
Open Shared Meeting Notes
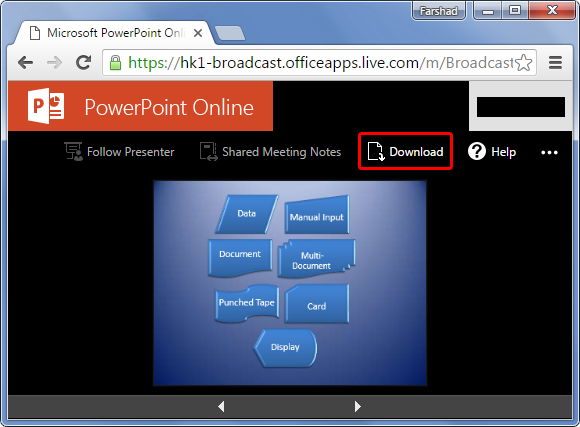click(x=270, y=152)
